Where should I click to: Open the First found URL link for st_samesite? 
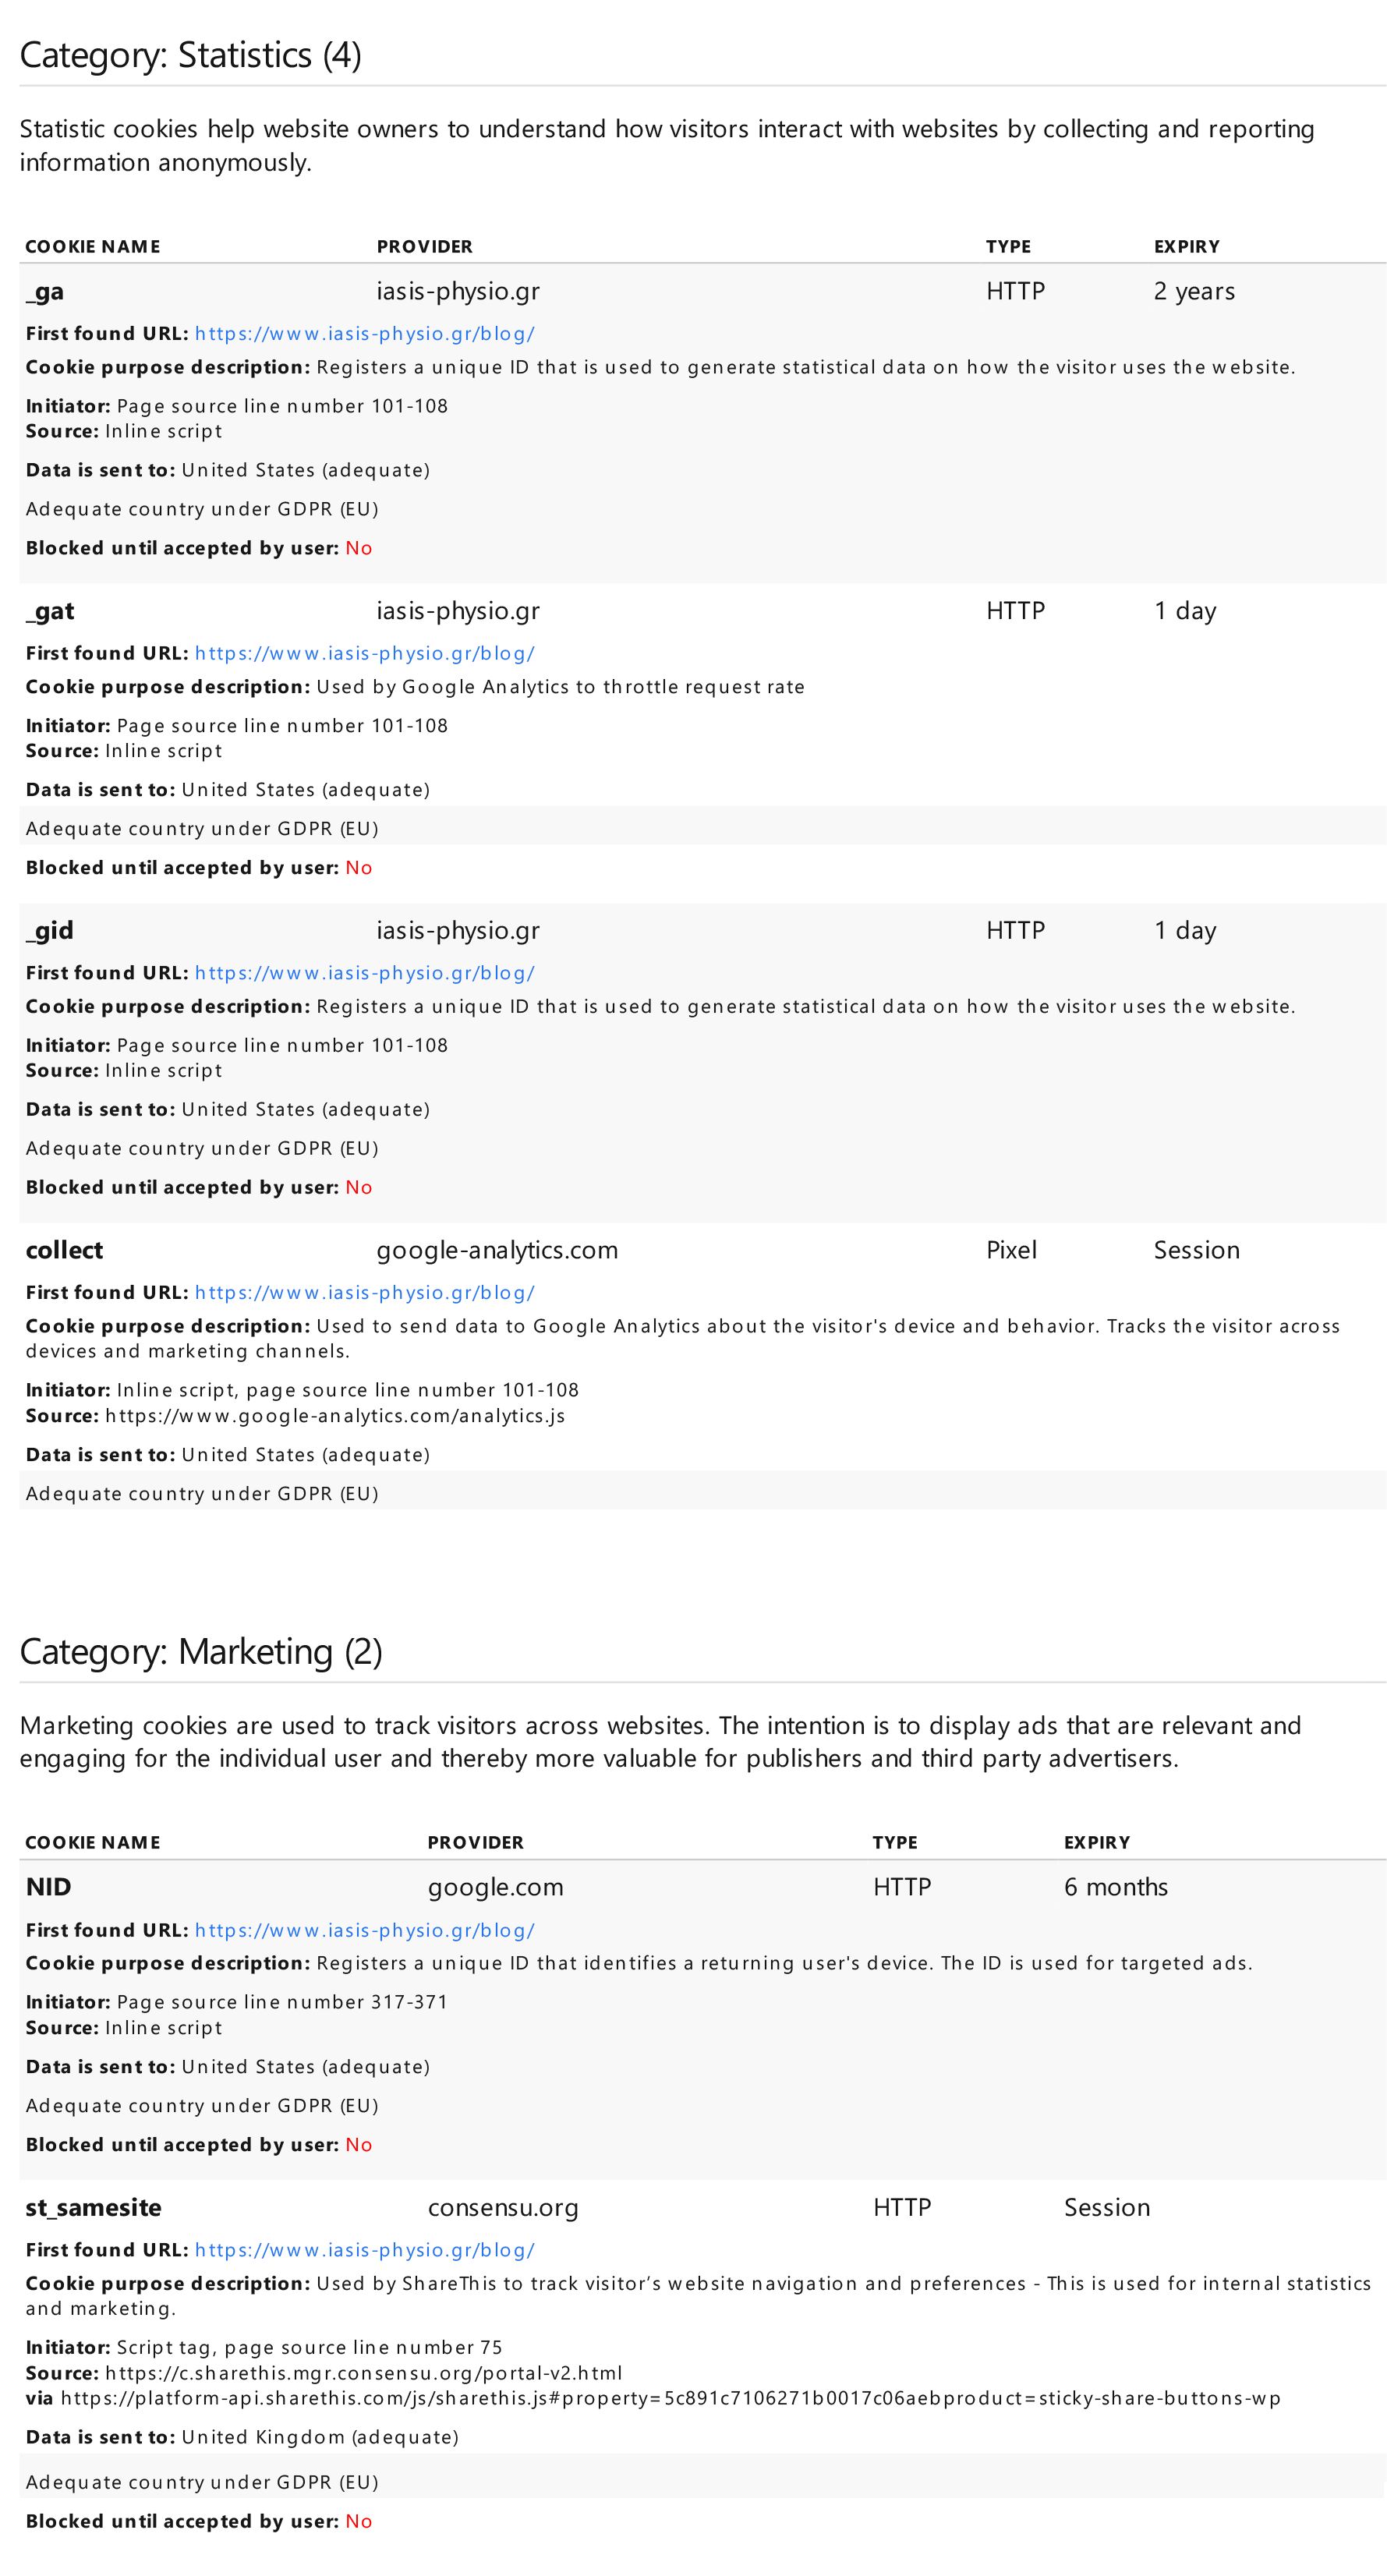364,2250
